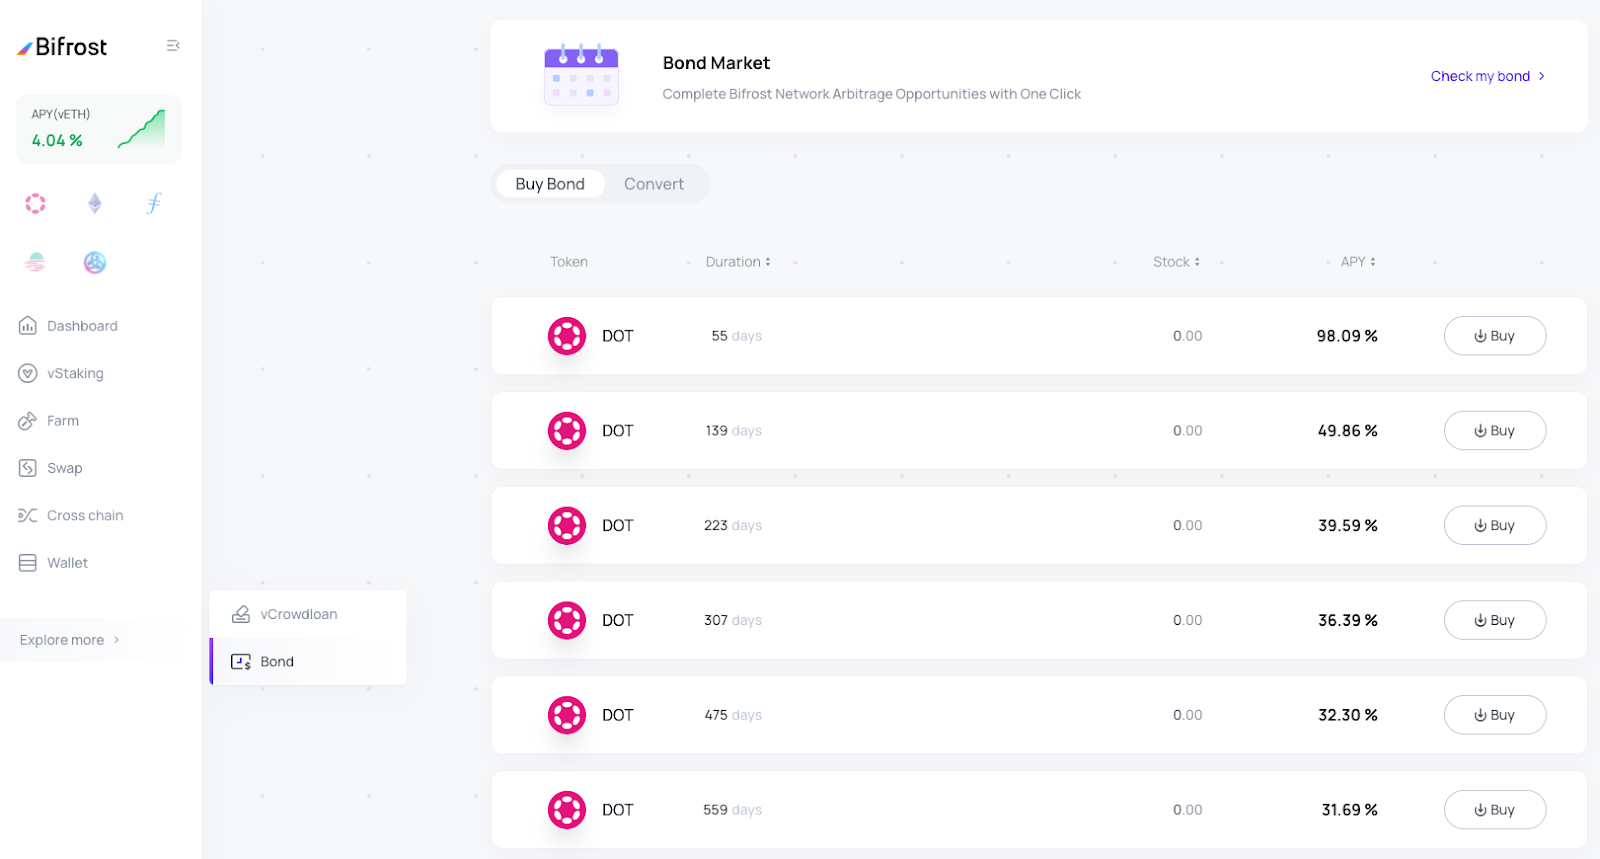Click the Bifrost logo

pyautogui.click(x=62, y=47)
